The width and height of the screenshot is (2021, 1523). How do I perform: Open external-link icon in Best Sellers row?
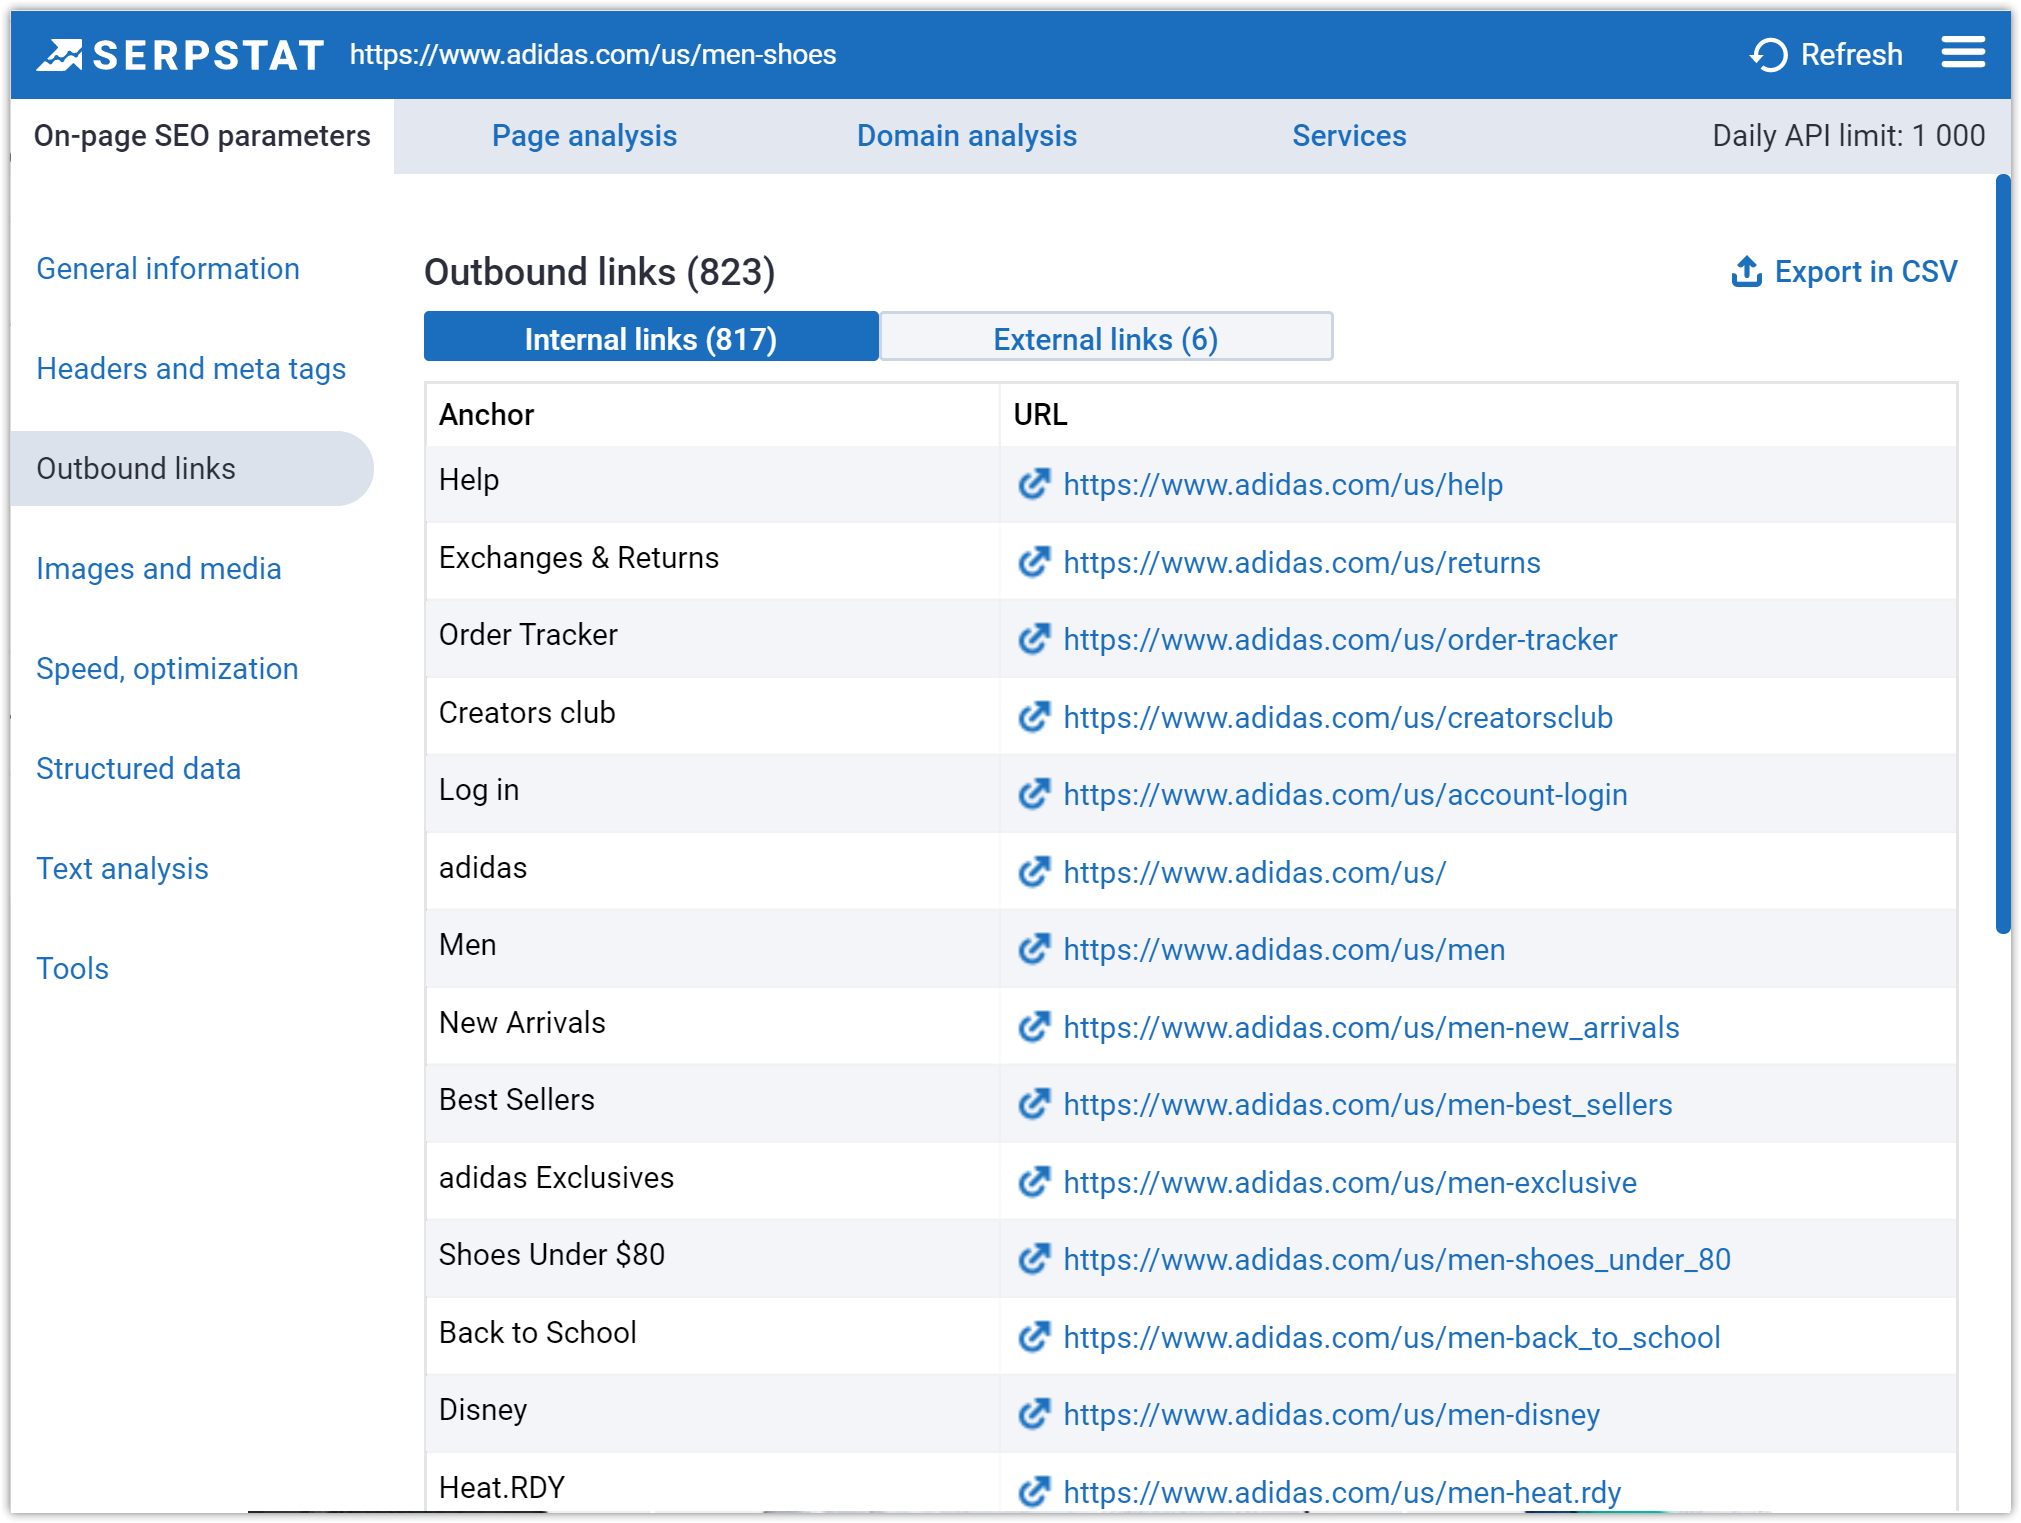coord(1034,1104)
